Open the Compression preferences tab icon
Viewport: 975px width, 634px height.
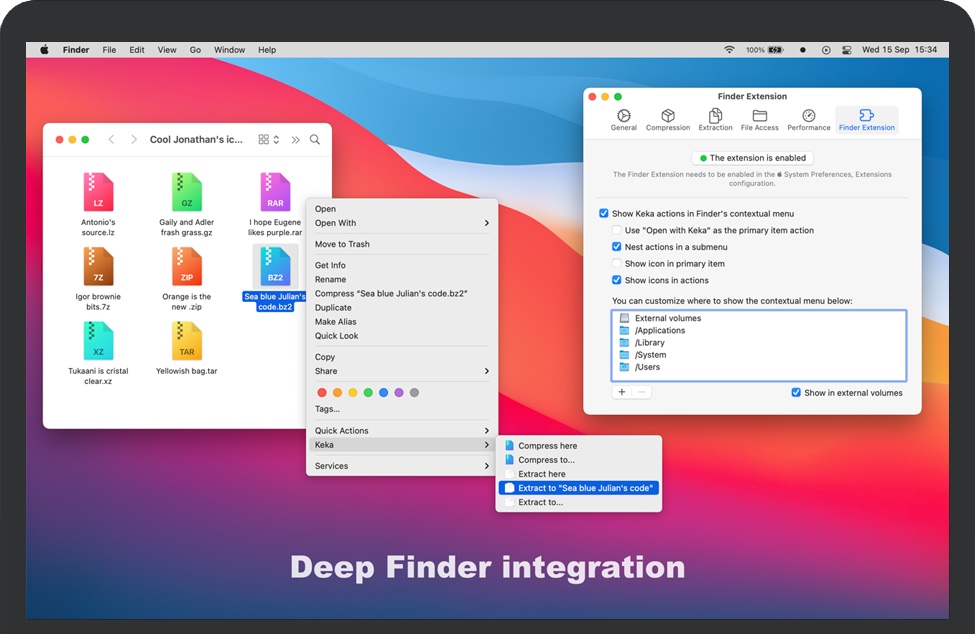pyautogui.click(x=668, y=117)
